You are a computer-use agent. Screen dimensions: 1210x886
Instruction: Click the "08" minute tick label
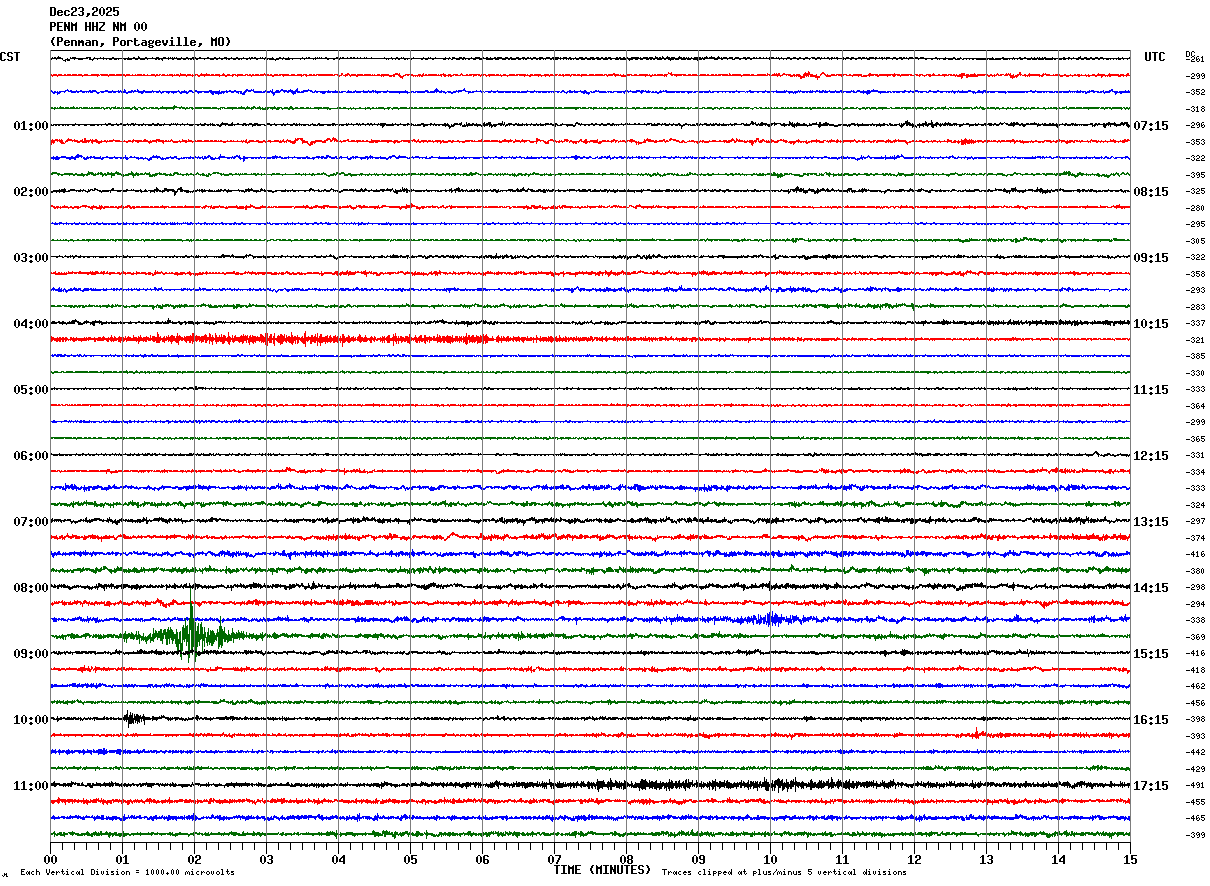coord(626,859)
